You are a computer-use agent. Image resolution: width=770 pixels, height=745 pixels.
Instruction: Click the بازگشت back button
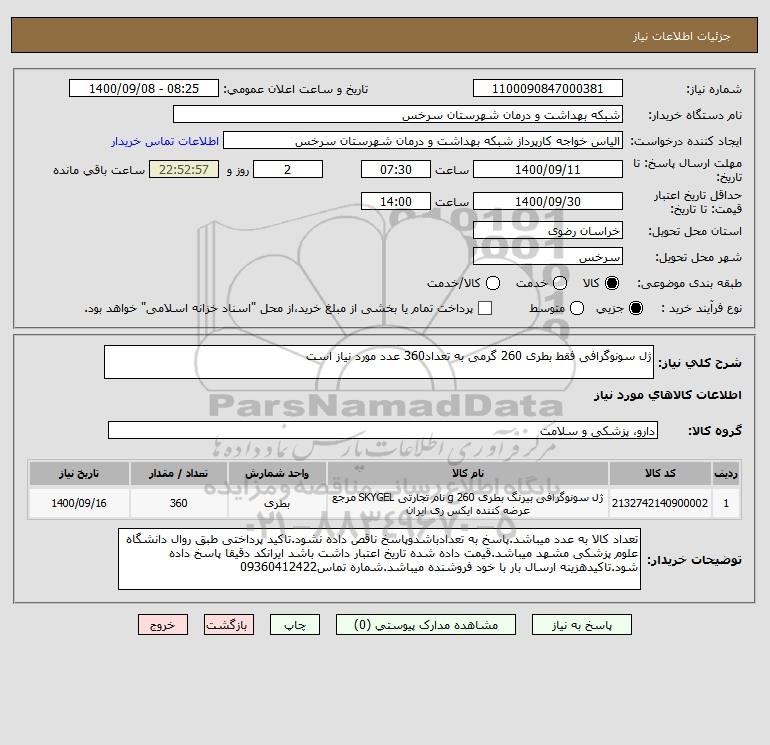point(229,625)
